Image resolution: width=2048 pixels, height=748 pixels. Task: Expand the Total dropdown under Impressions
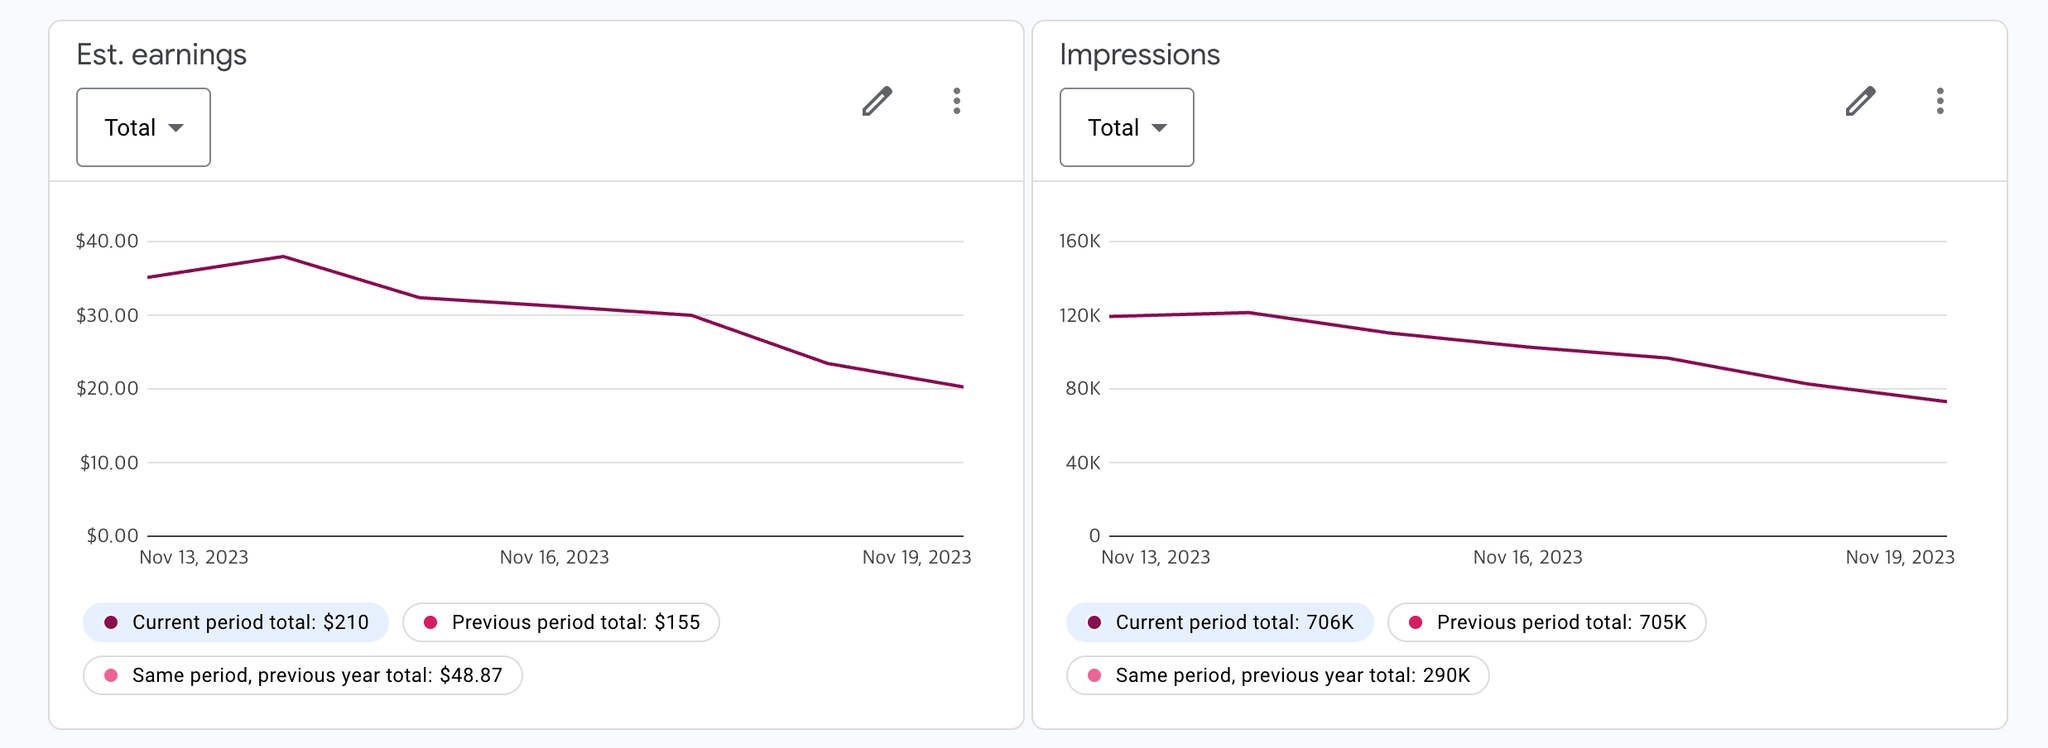point(1126,127)
